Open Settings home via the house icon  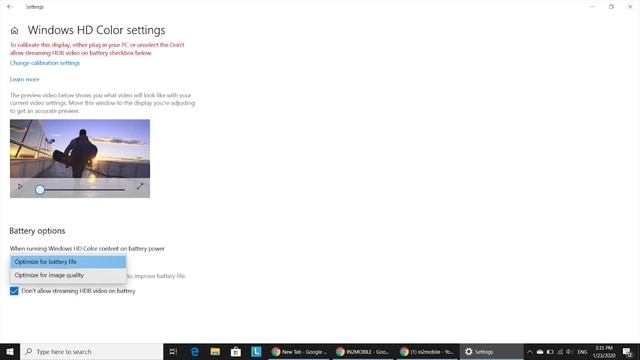[14, 31]
